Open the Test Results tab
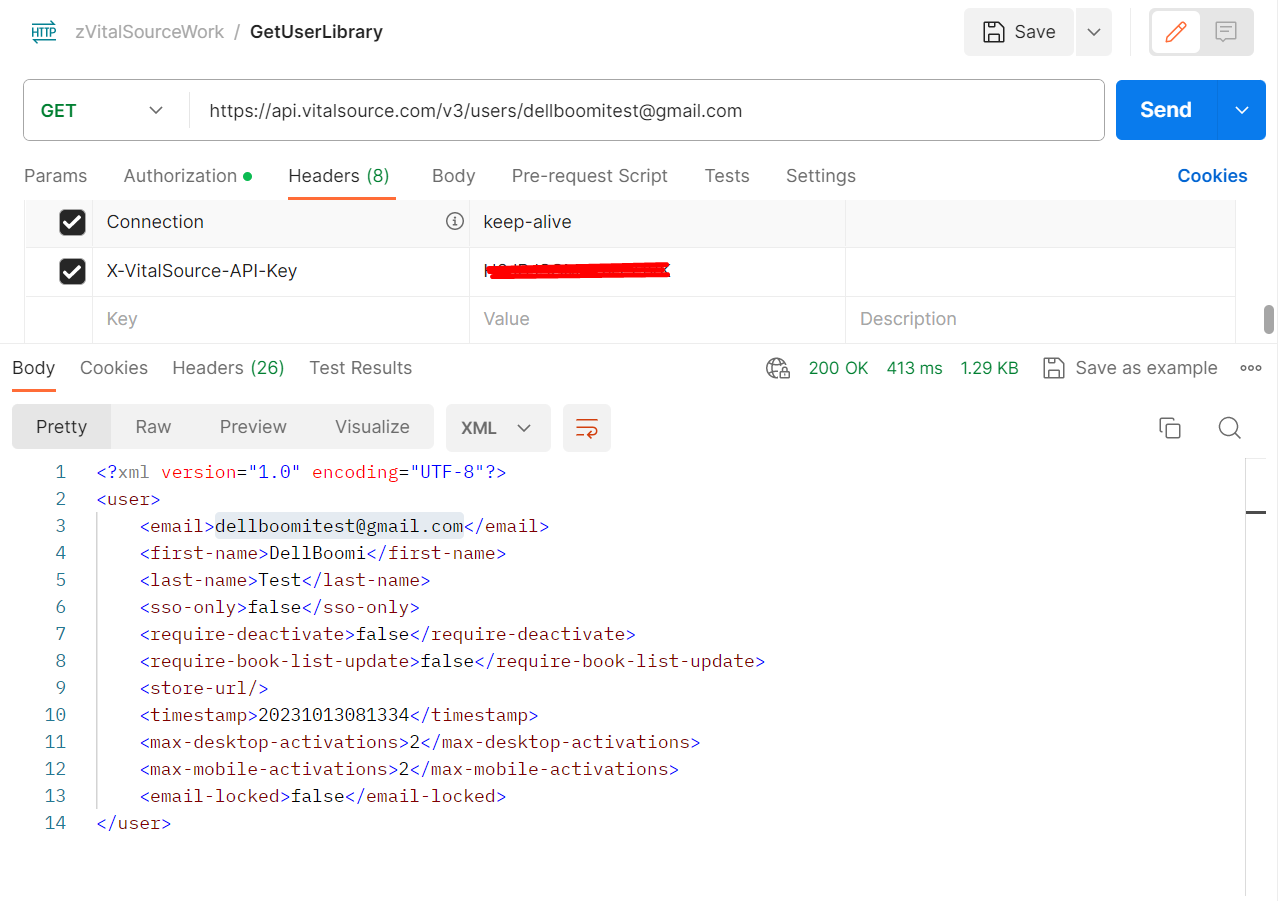 coord(360,368)
